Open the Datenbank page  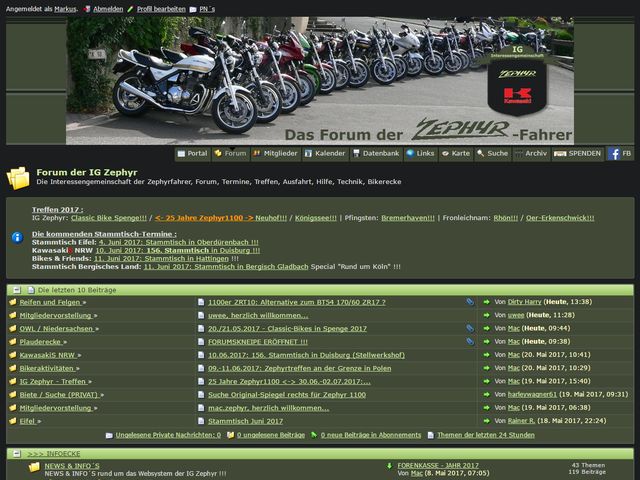click(x=376, y=153)
